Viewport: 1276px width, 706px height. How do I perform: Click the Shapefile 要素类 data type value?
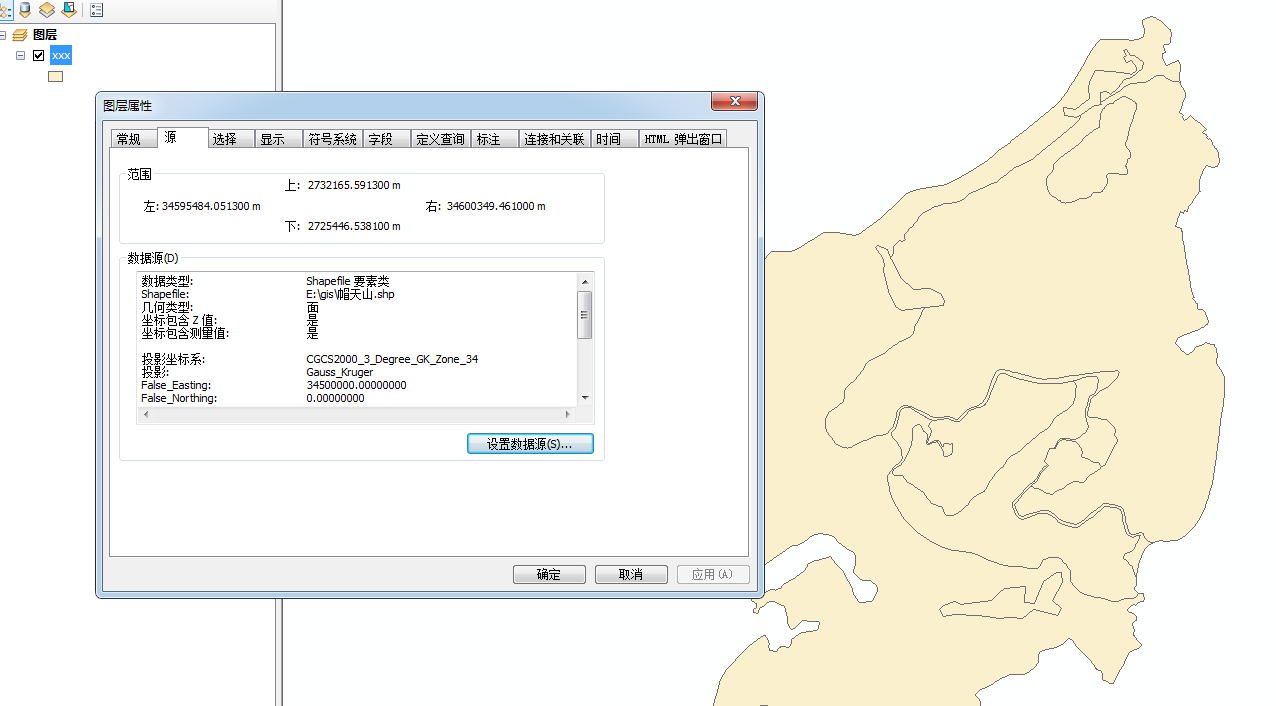point(348,282)
